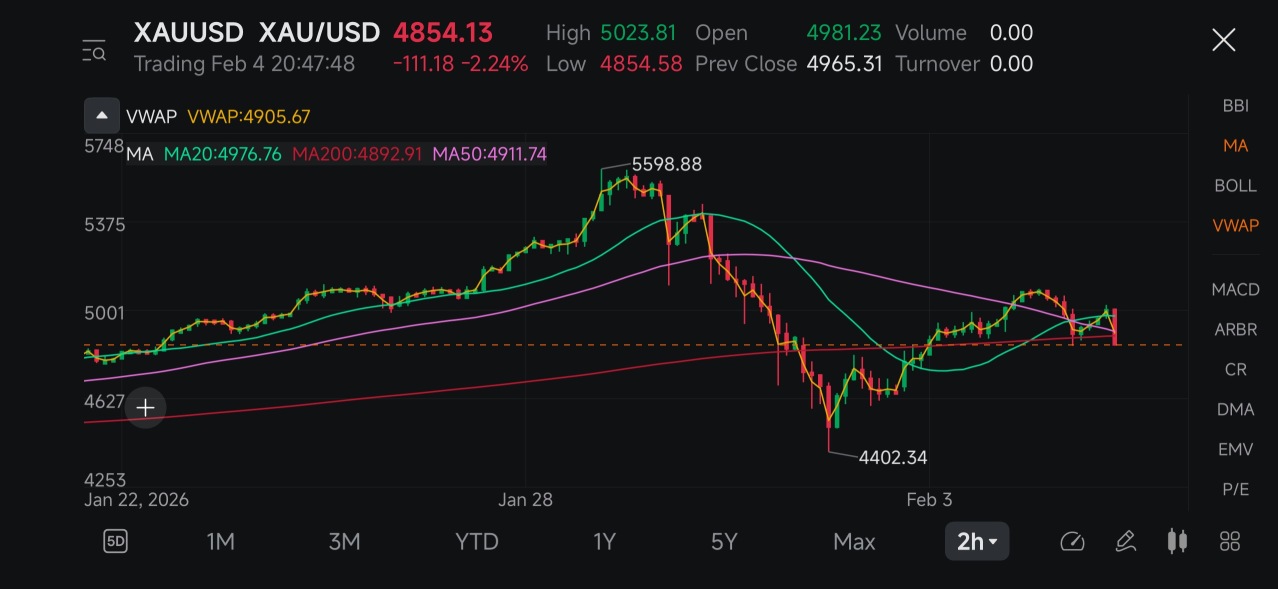Screen dimensions: 1278x589
Task: Toggle the VWAP overlay in sidebar
Action: [x=1235, y=226]
